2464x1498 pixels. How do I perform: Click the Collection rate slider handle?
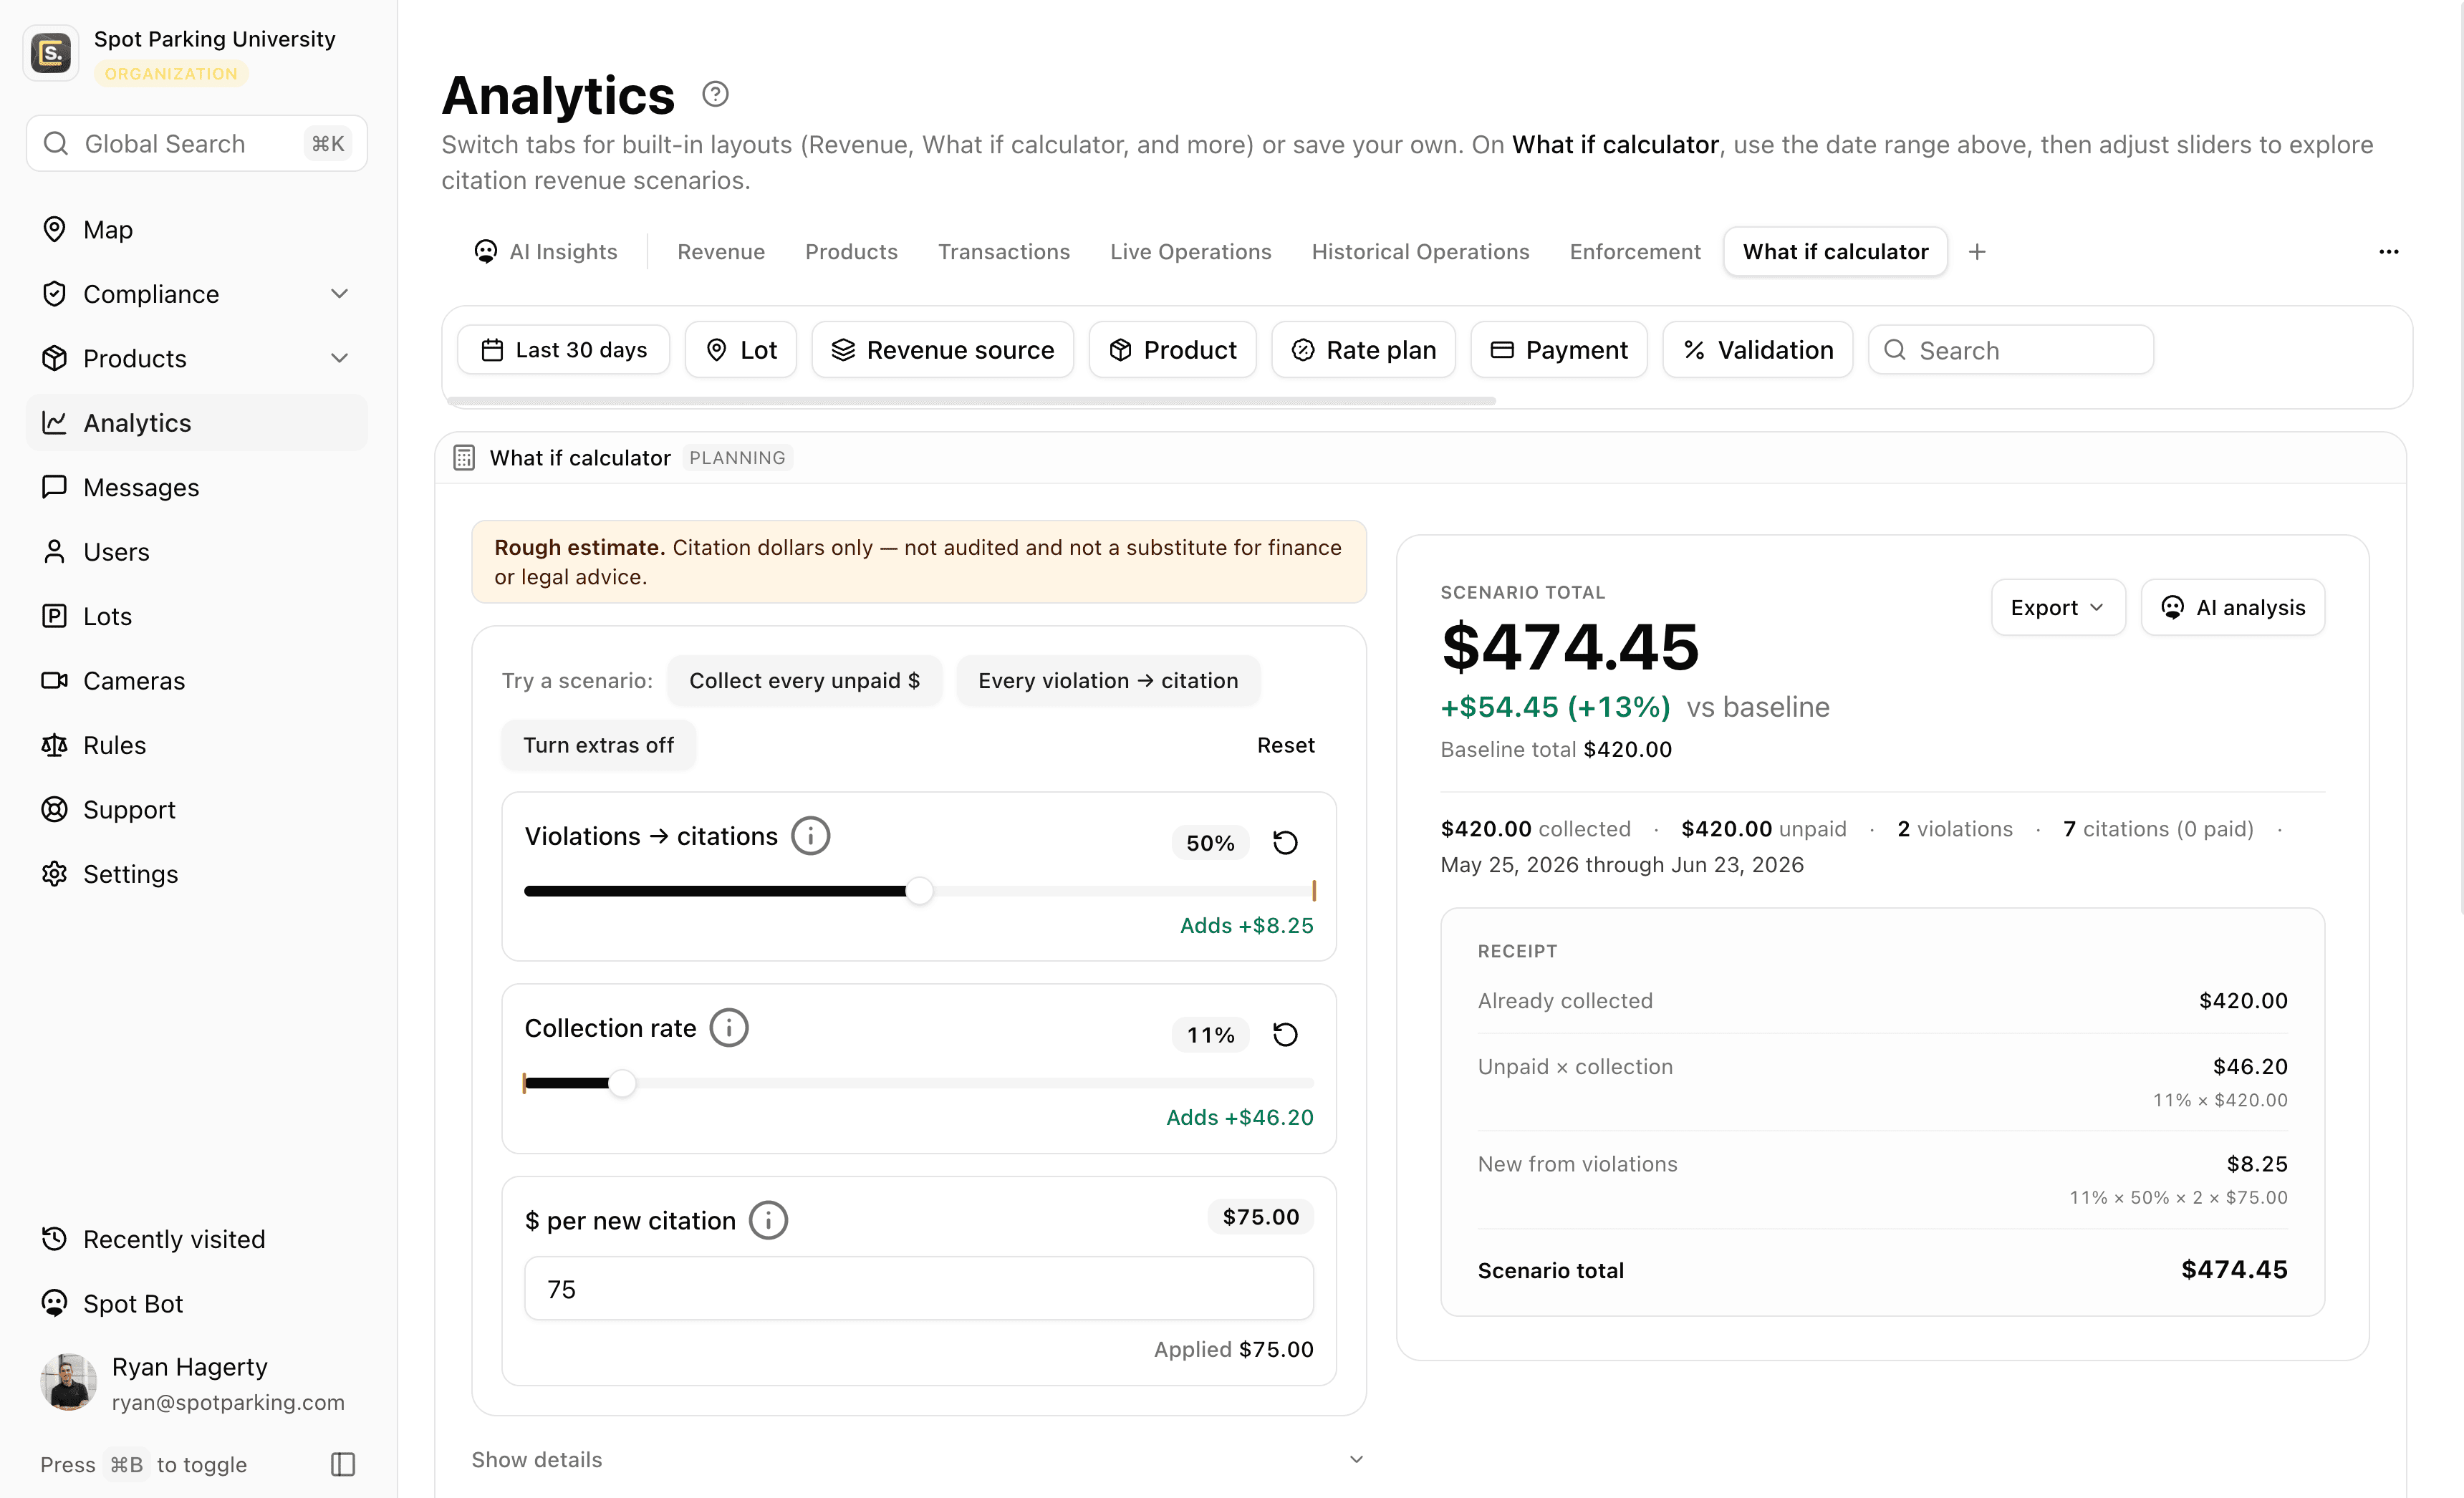[x=622, y=1083]
